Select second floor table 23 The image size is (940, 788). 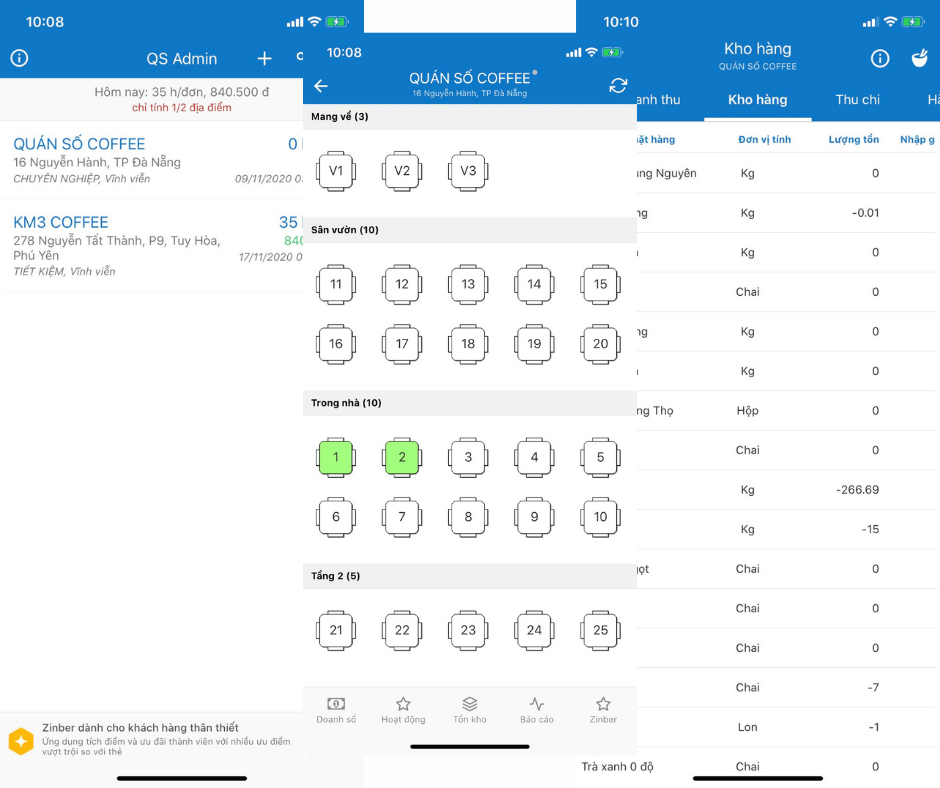coord(468,630)
